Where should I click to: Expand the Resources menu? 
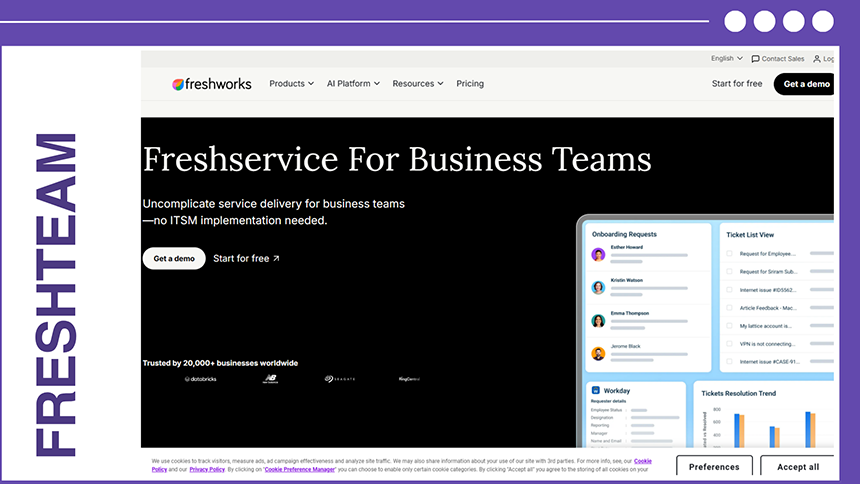[417, 83]
